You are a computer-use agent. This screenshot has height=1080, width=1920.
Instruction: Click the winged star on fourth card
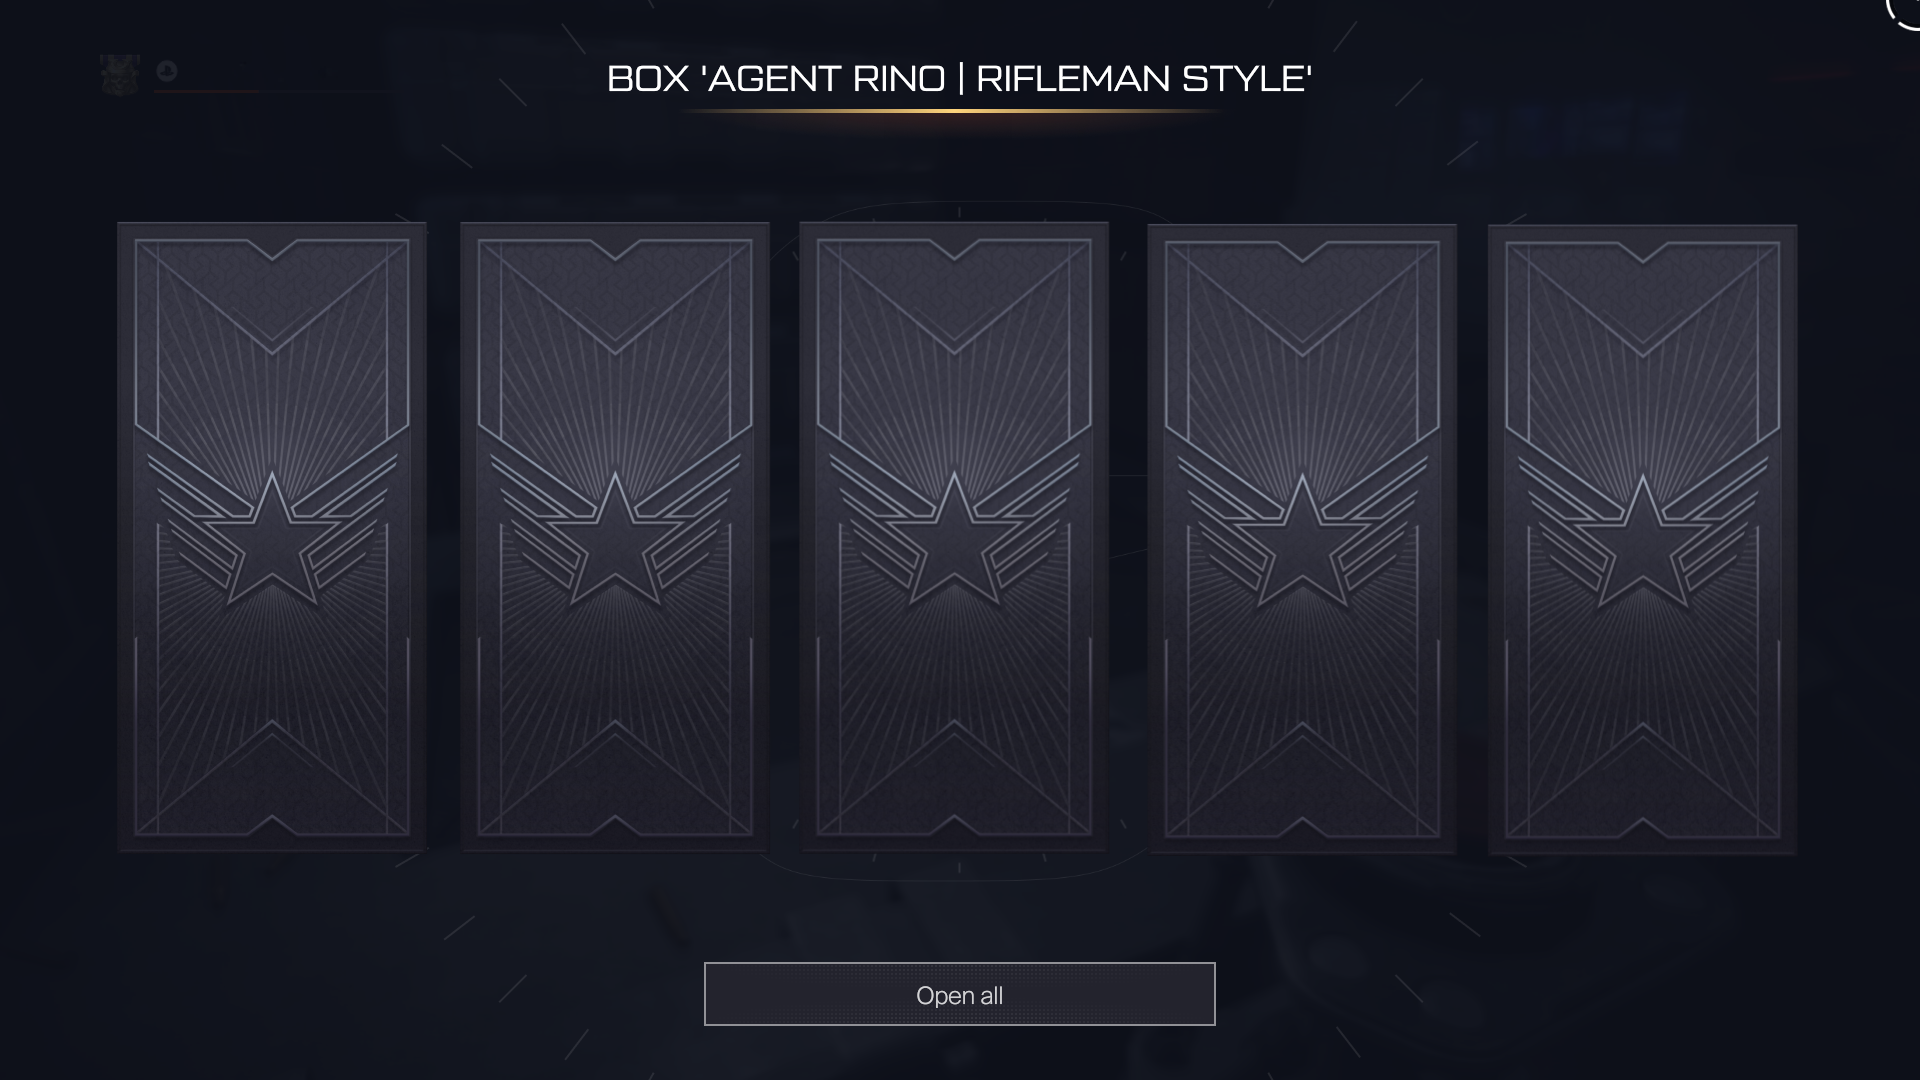[1302, 536]
